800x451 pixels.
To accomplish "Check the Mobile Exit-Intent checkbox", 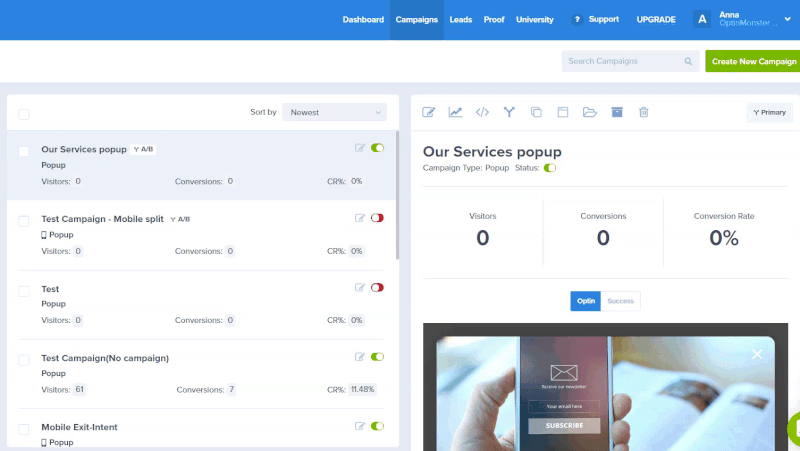I will (x=23, y=429).
